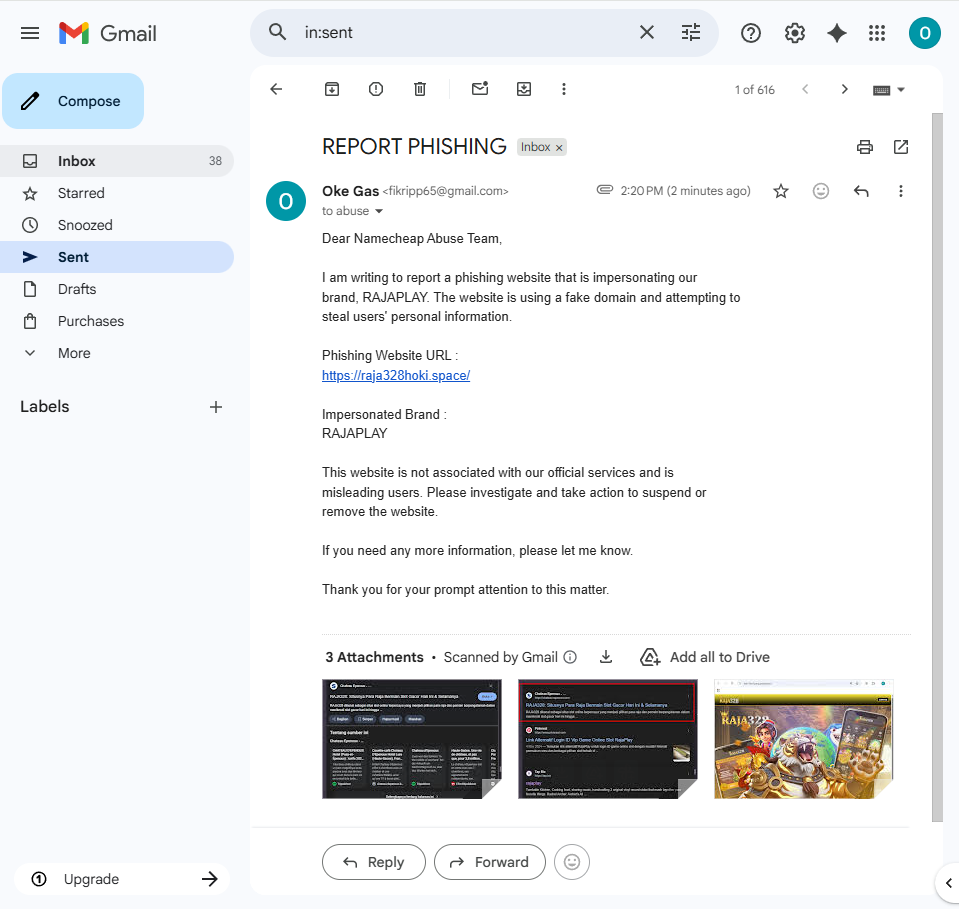Print all messages icon
959x909 pixels.
tap(864, 147)
